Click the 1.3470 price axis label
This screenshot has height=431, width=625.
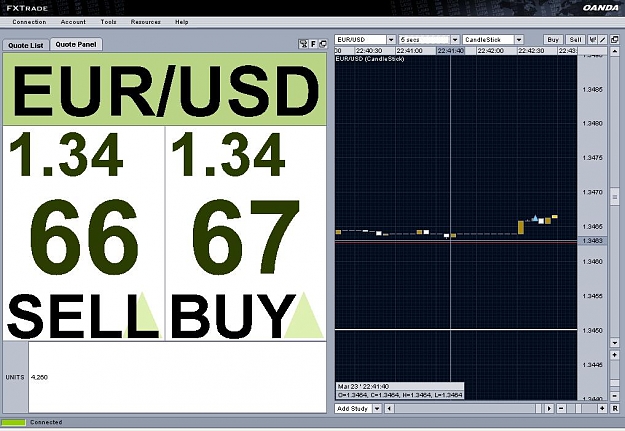(x=592, y=192)
